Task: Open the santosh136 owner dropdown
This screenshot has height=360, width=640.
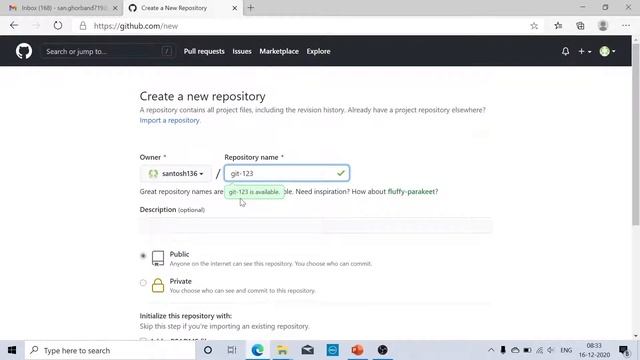Action: click(176, 173)
